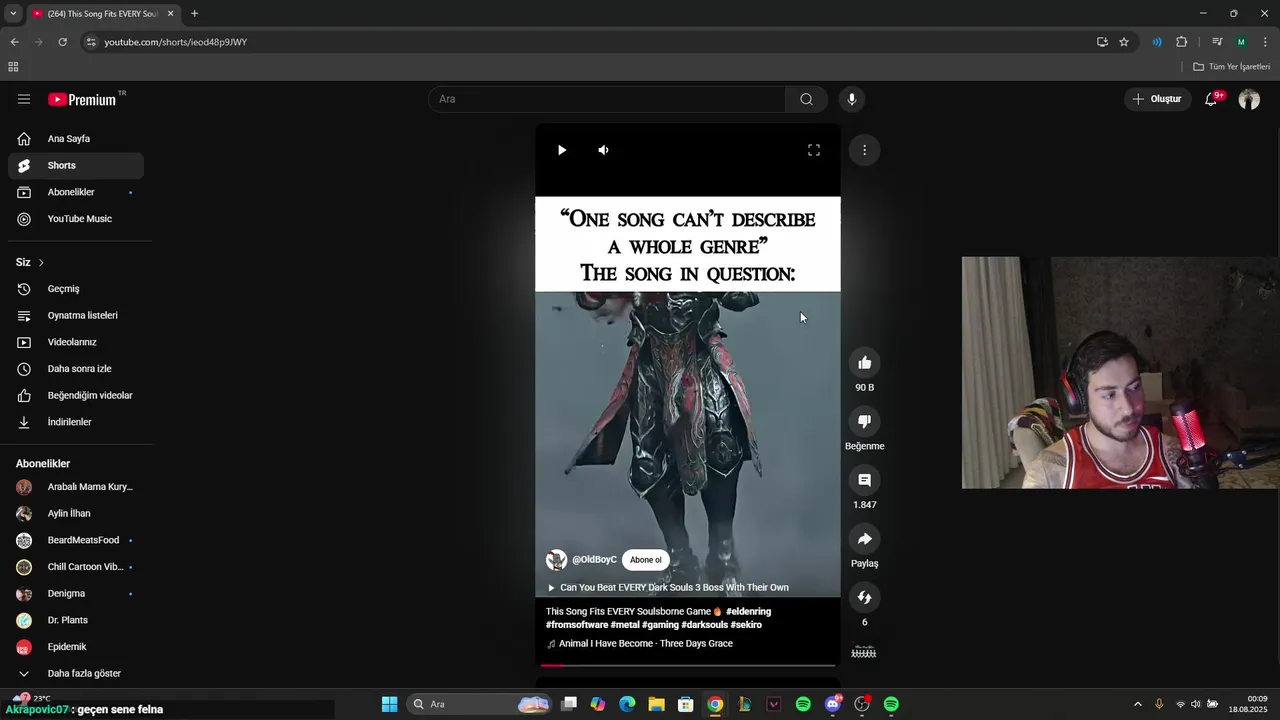Viewport: 1280px width, 720px height.
Task: Open Beğendiğim videolar list
Action: click(76, 395)
